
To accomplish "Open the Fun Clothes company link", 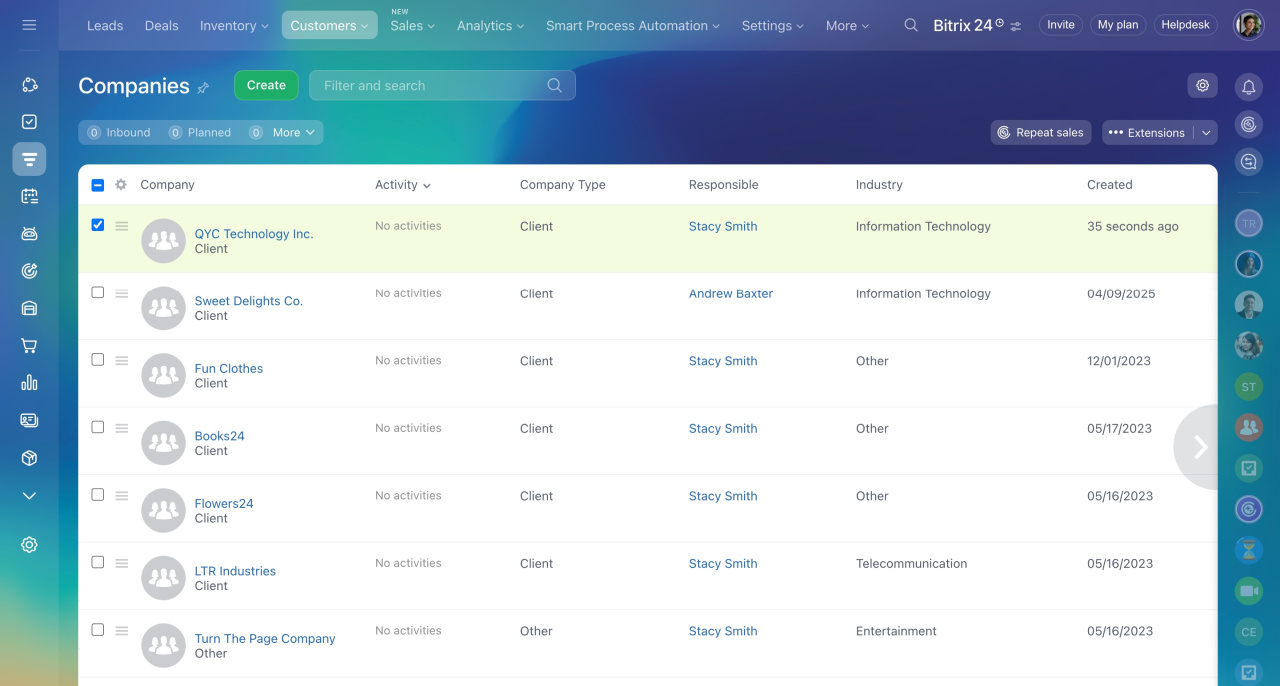I will pos(228,368).
